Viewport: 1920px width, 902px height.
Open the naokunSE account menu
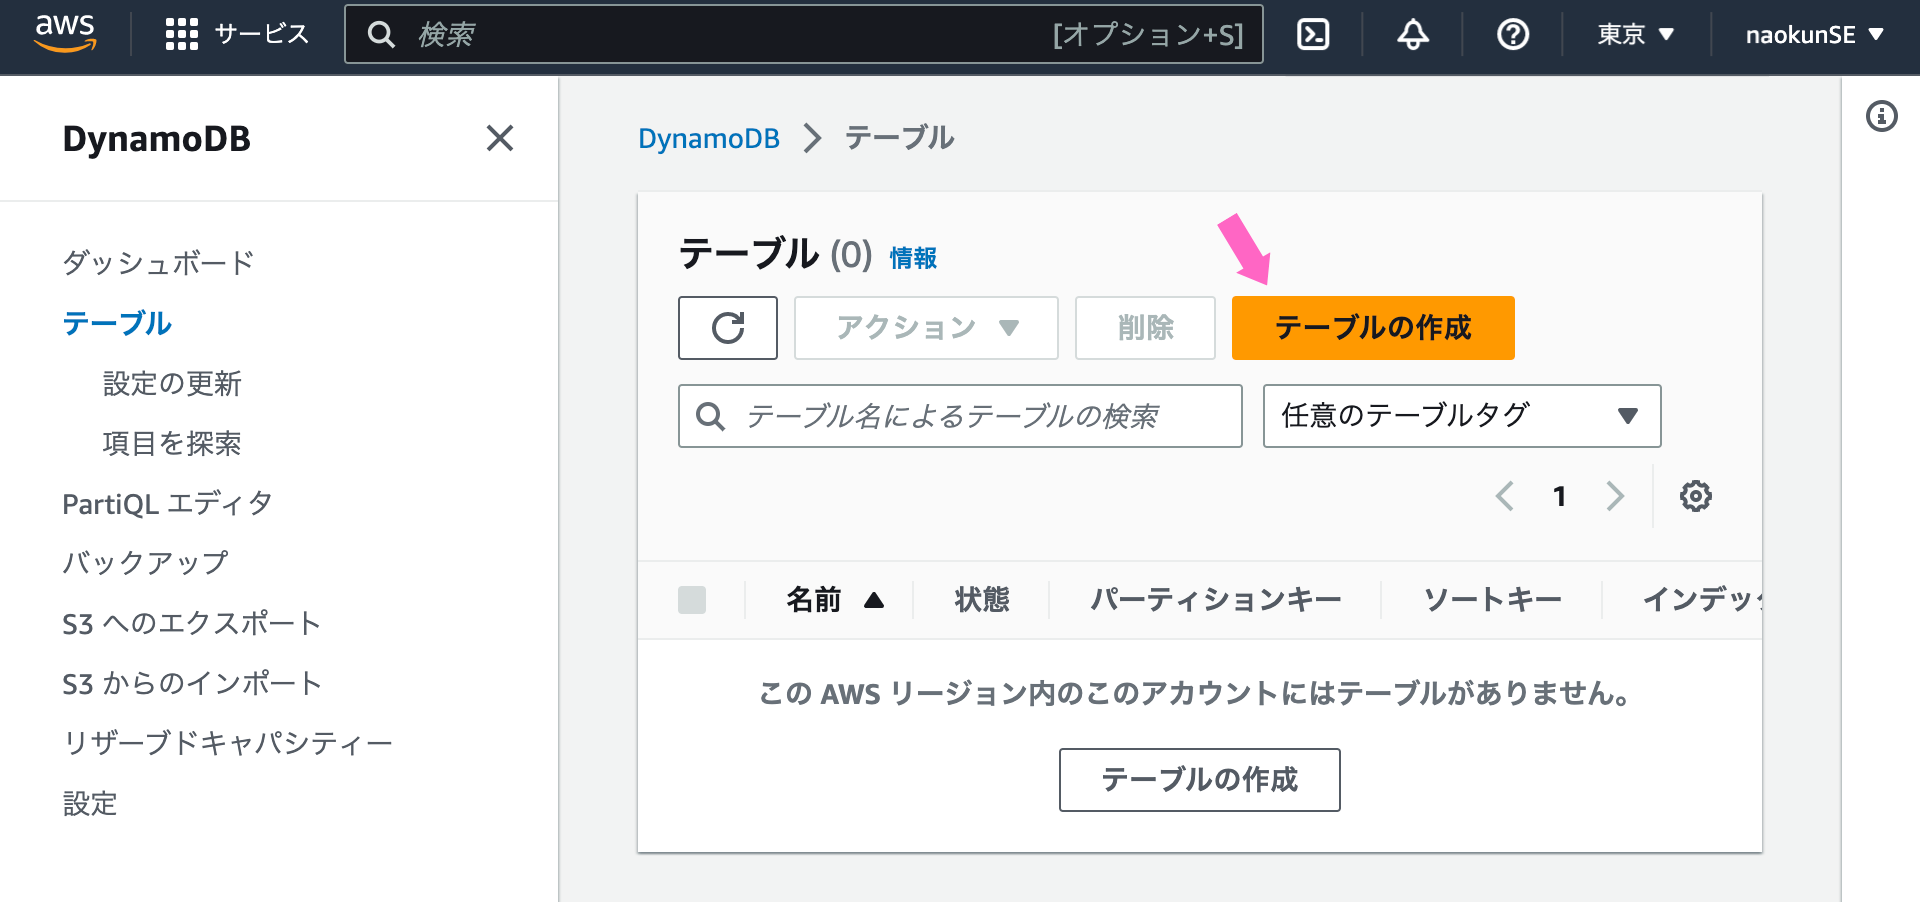coord(1815,34)
